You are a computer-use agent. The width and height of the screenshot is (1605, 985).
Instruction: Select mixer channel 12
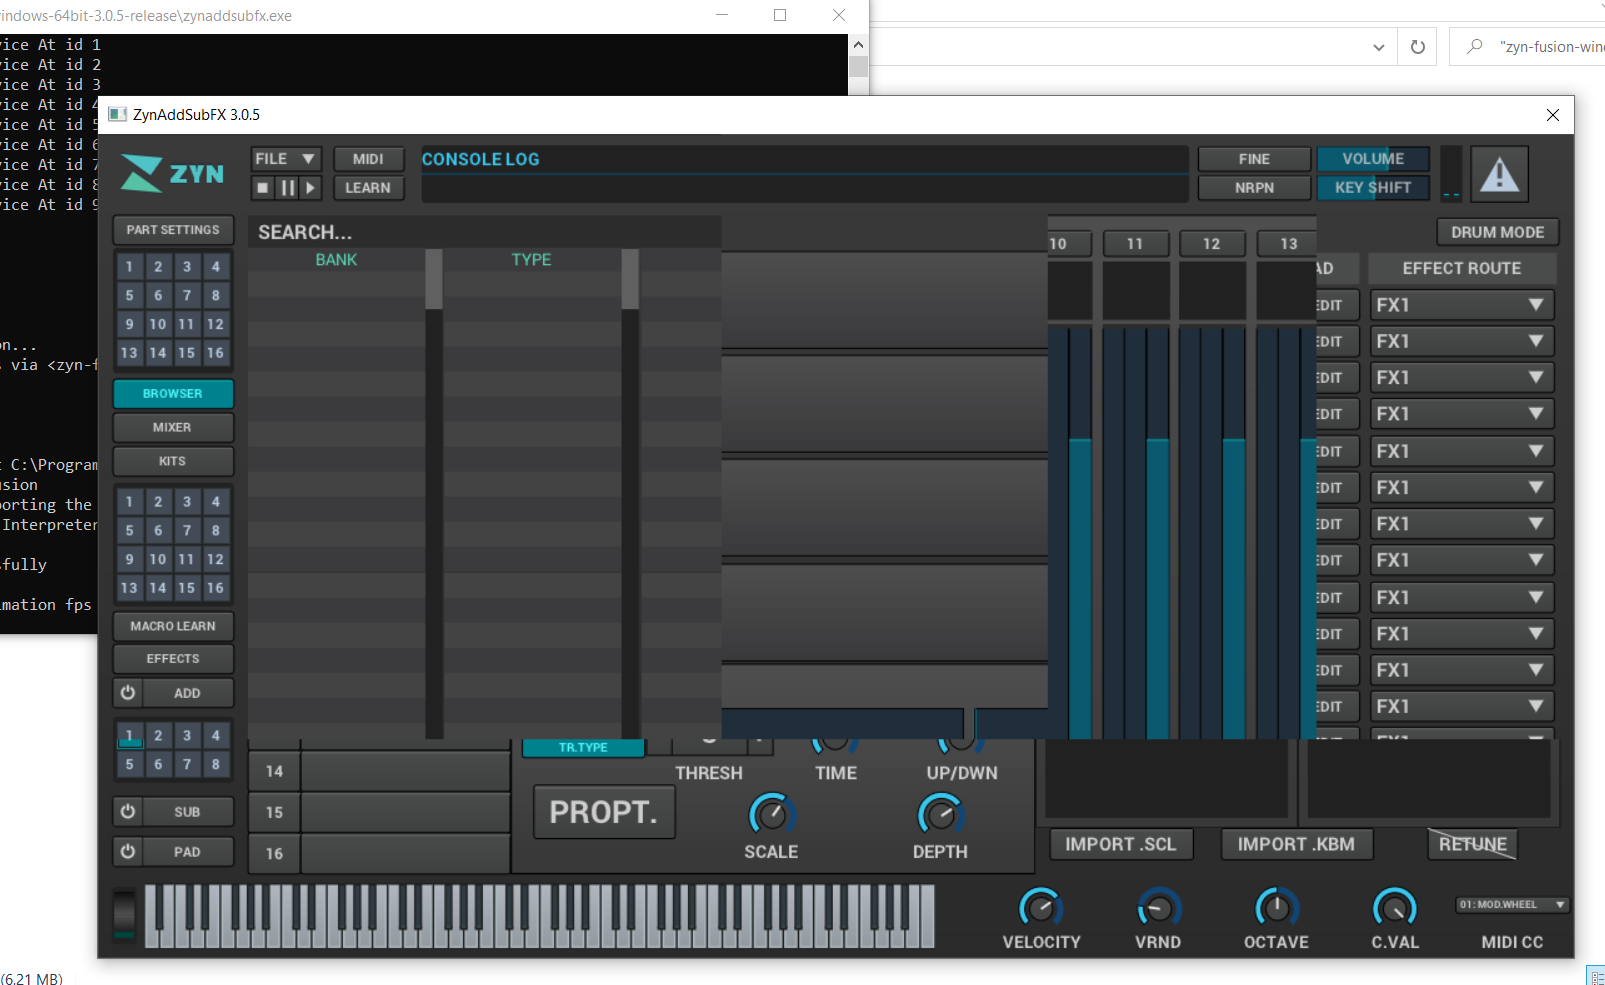point(1212,243)
